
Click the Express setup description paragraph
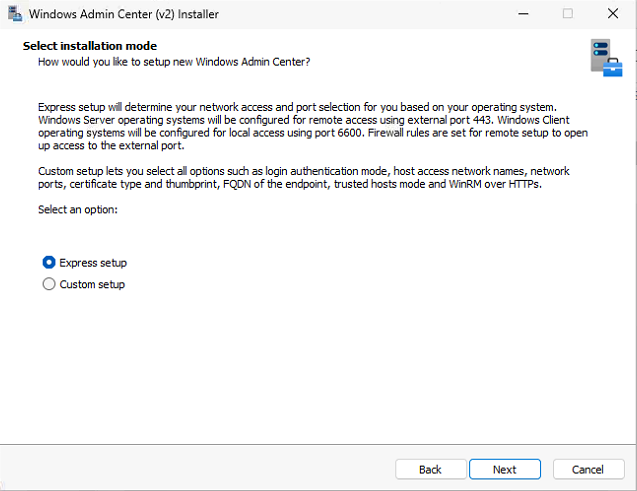(x=313, y=126)
